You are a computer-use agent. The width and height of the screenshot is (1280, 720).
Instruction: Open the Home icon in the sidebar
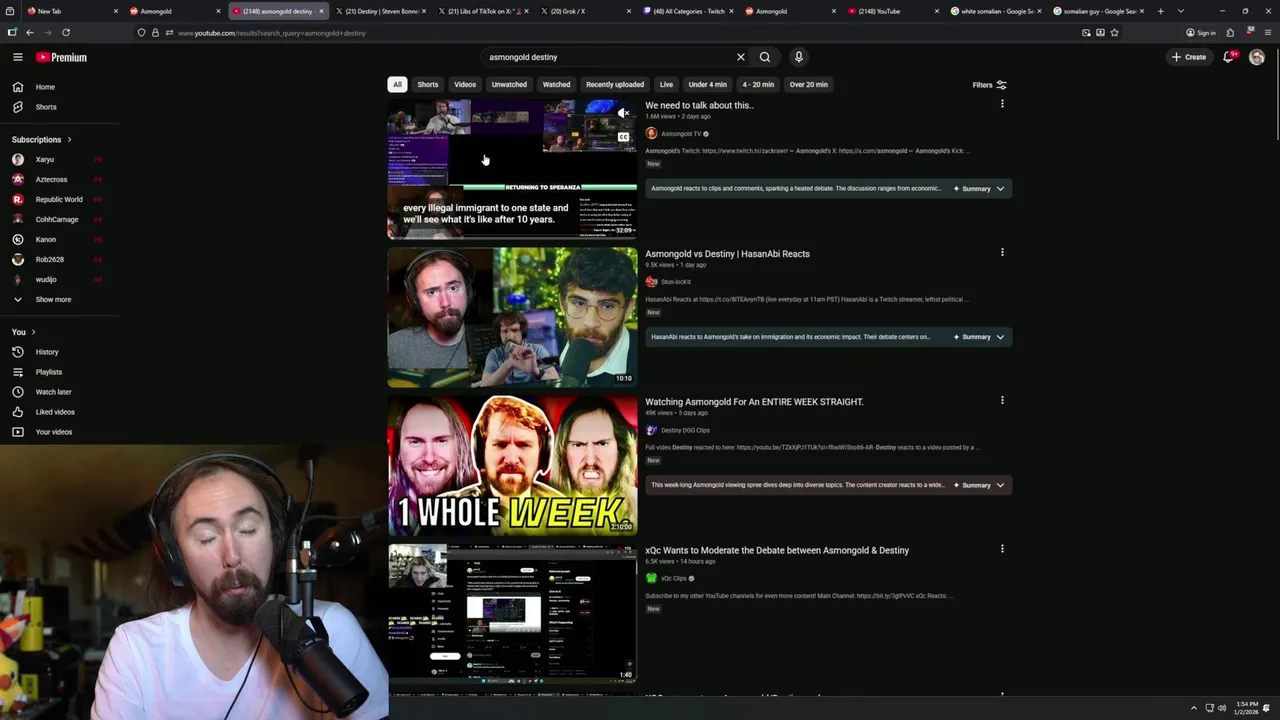pyautogui.click(x=17, y=87)
